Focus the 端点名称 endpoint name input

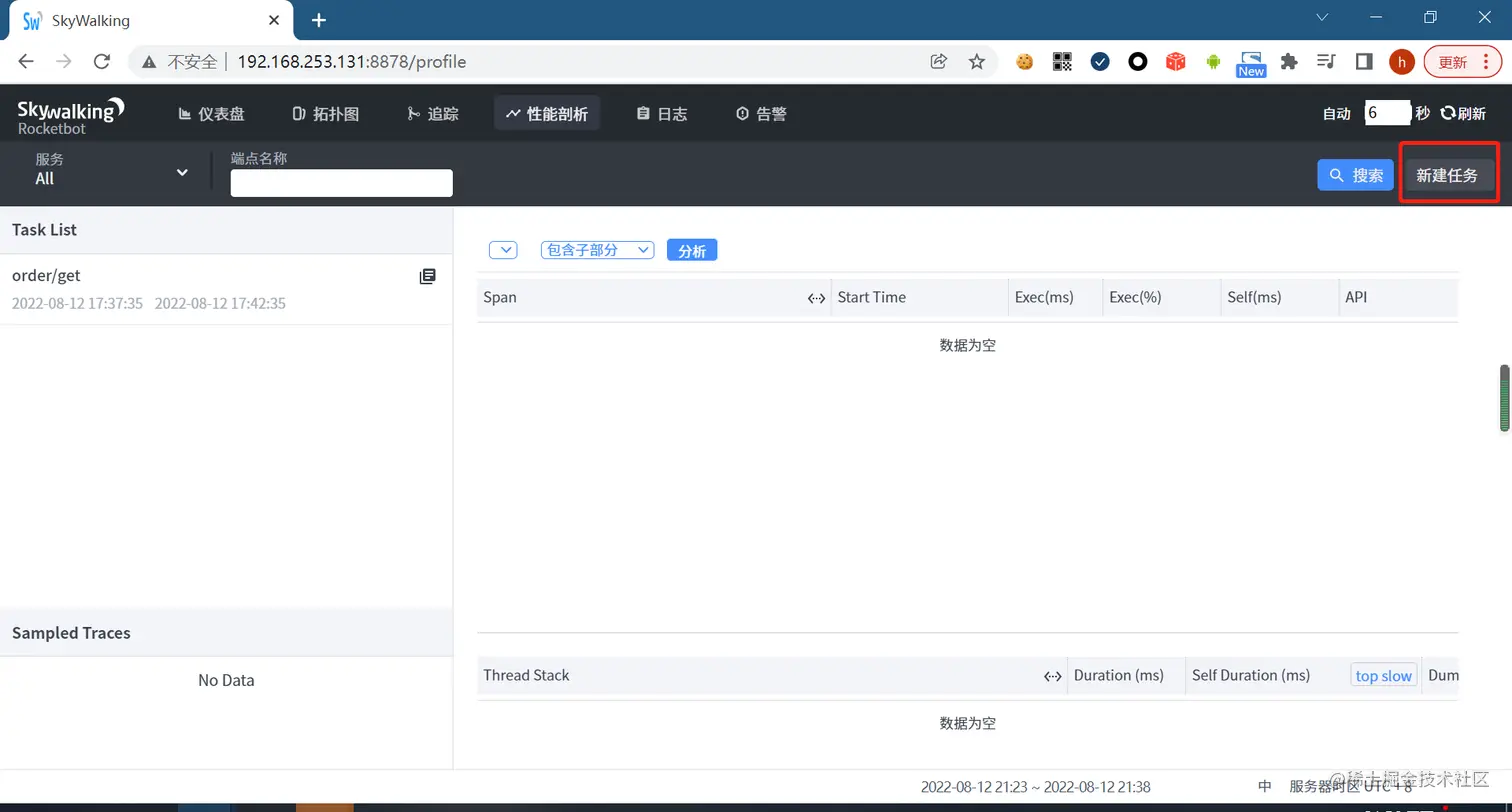pos(342,183)
